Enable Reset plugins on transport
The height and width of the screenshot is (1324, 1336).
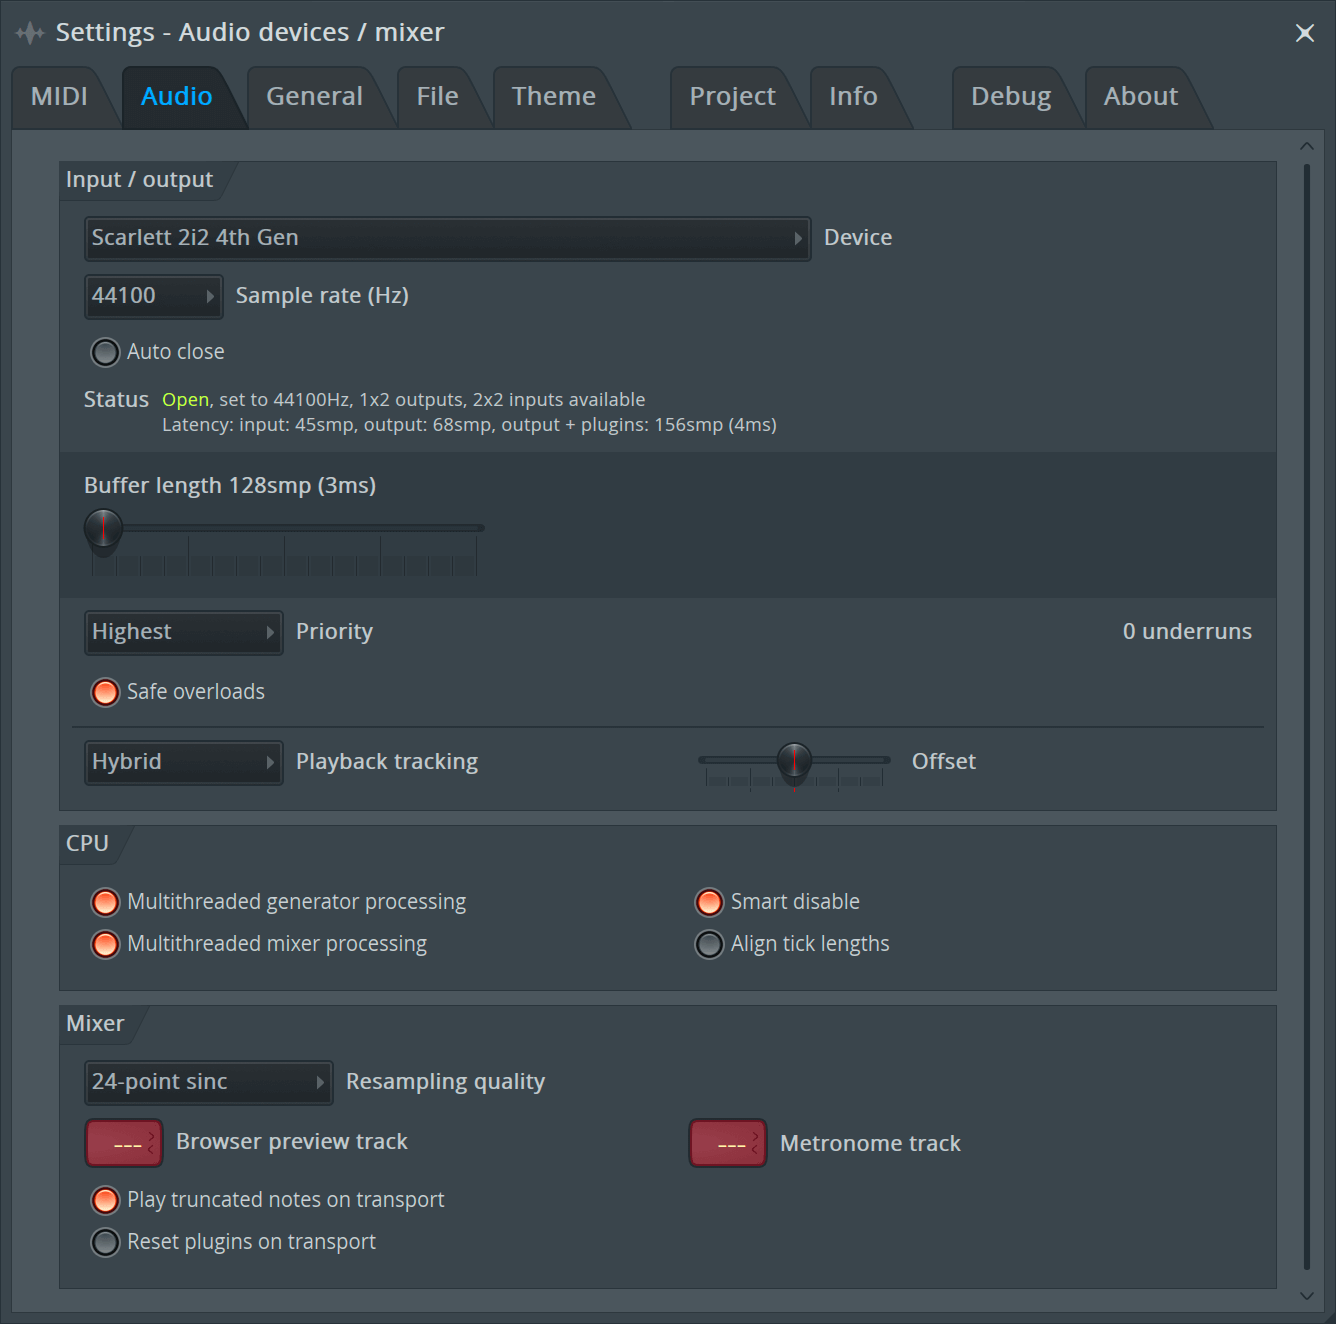tap(105, 1242)
